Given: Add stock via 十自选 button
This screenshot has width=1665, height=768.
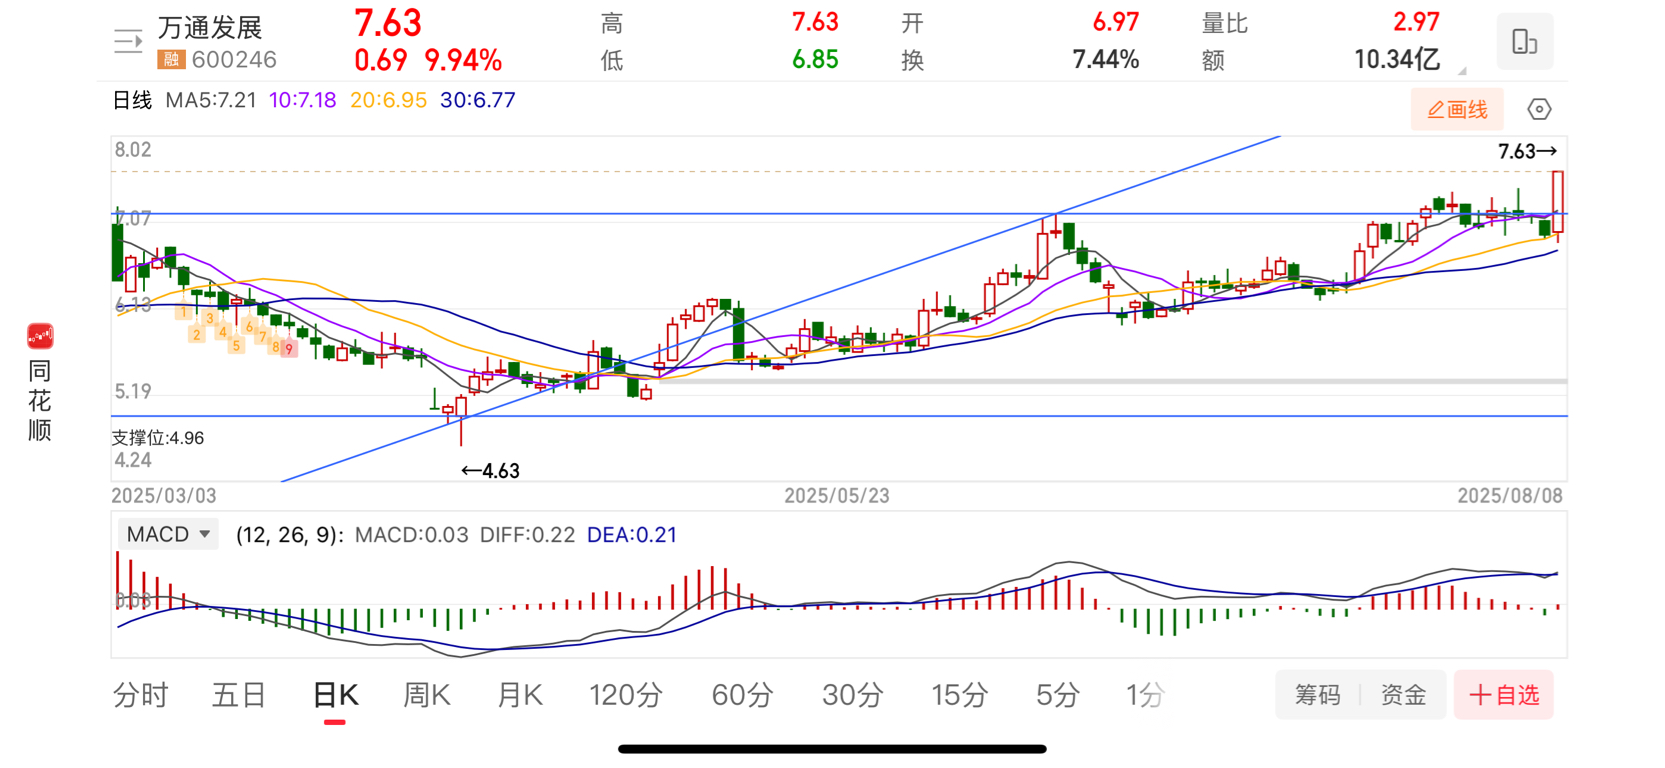Looking at the screenshot, I should click(1504, 695).
